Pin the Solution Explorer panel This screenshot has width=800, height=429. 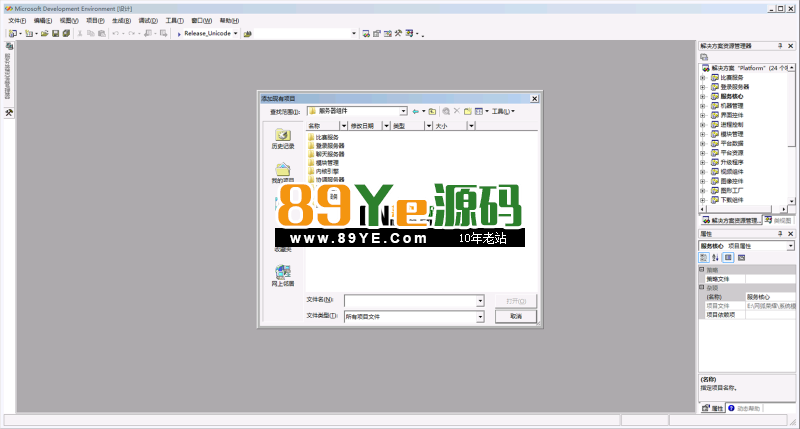pos(780,46)
